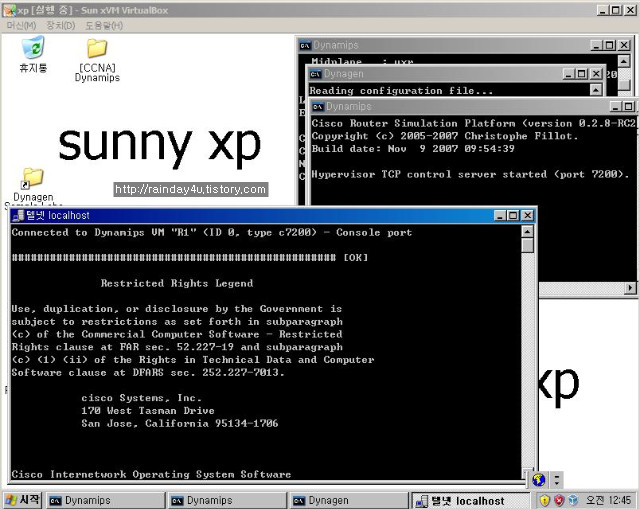Maximize the back Dynamips window

pos(609,45)
